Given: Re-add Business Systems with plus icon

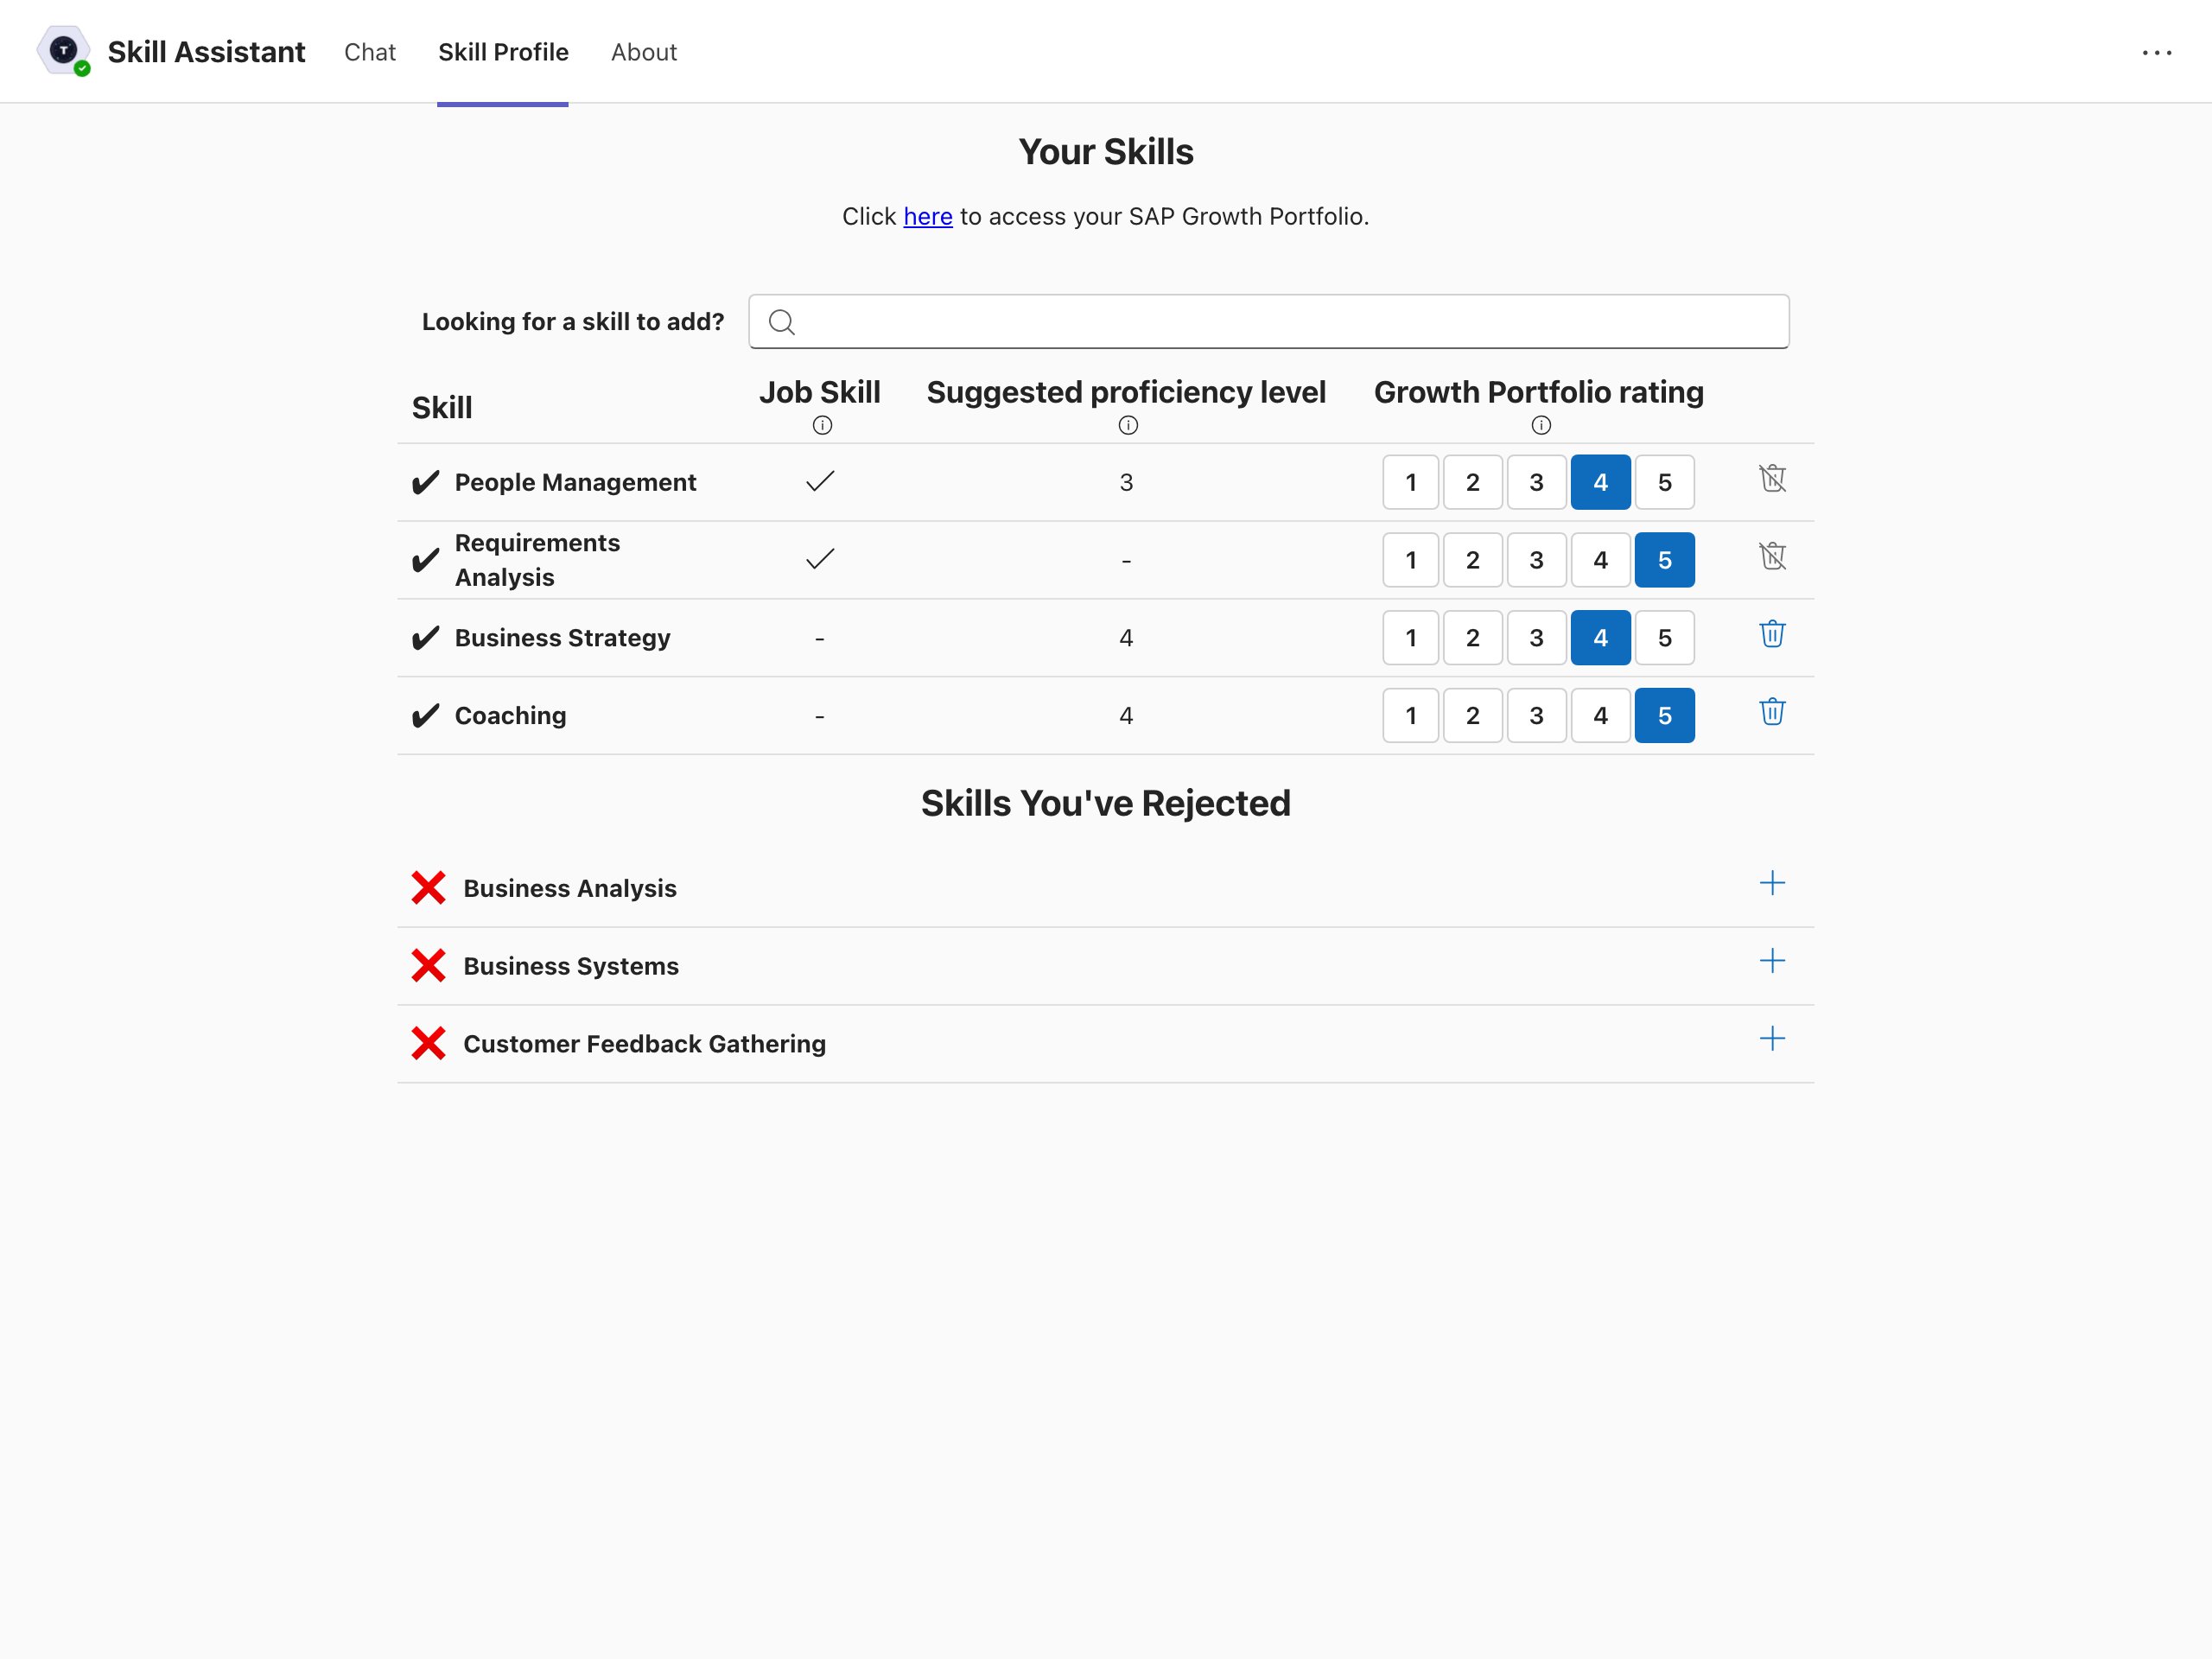Looking at the screenshot, I should [x=1772, y=961].
